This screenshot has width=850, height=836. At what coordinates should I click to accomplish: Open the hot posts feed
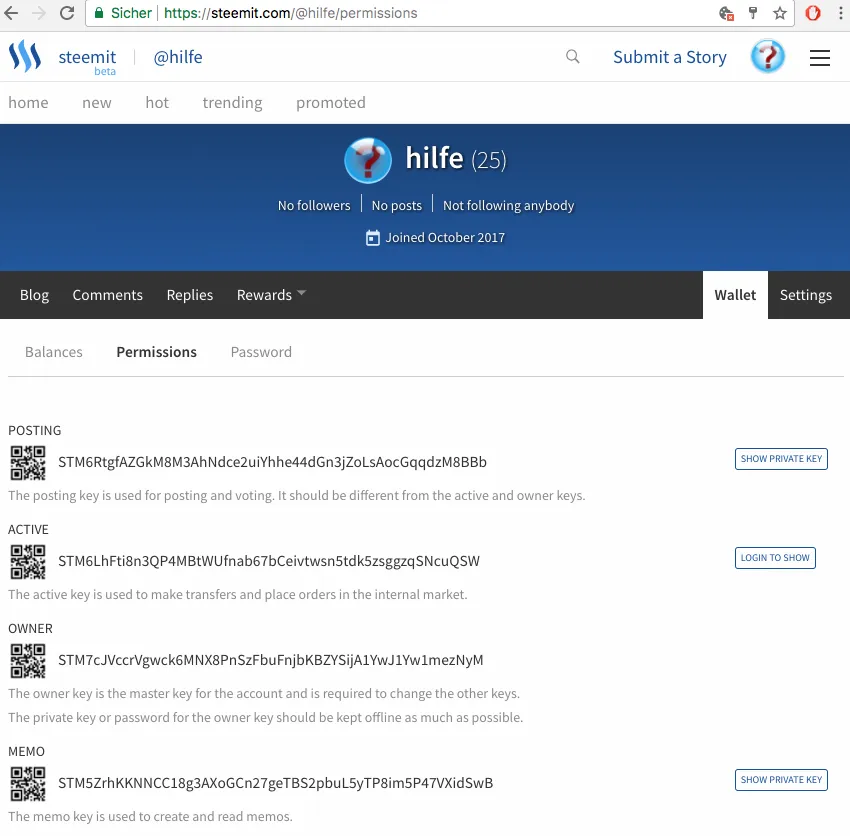tap(157, 102)
